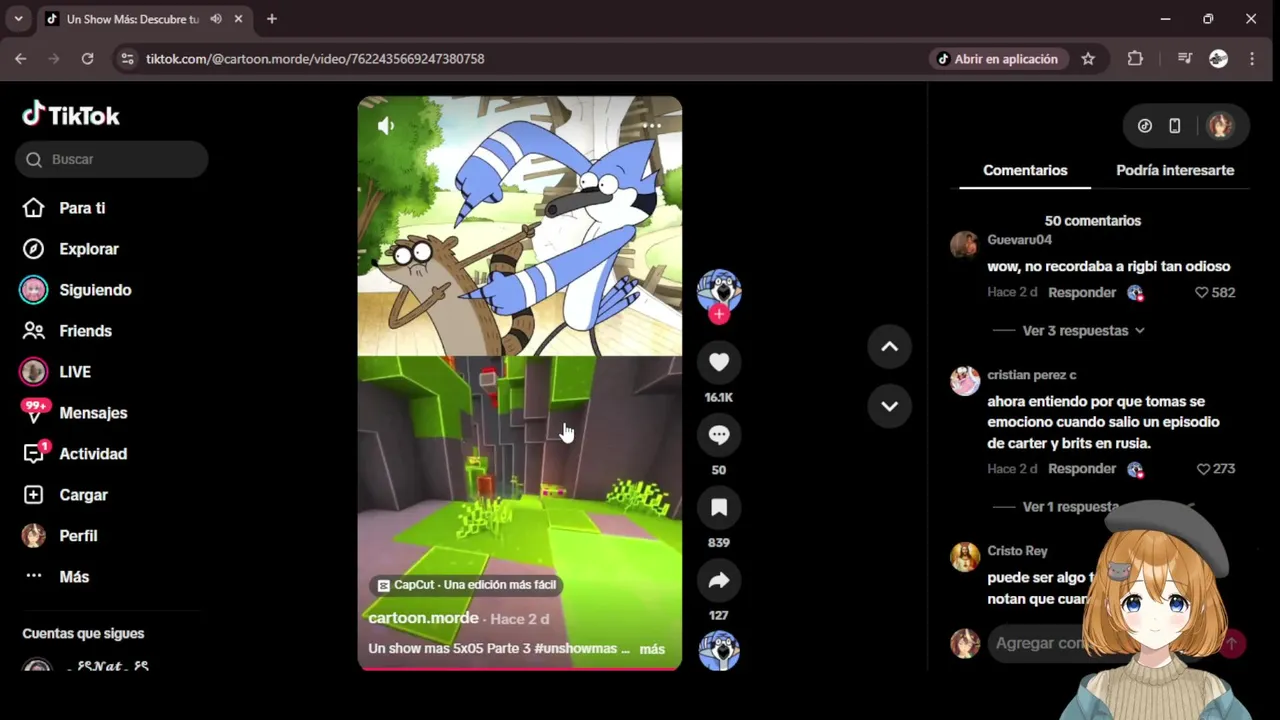
Task: Switch to the Podría interesarte tab
Action: [x=1175, y=170]
